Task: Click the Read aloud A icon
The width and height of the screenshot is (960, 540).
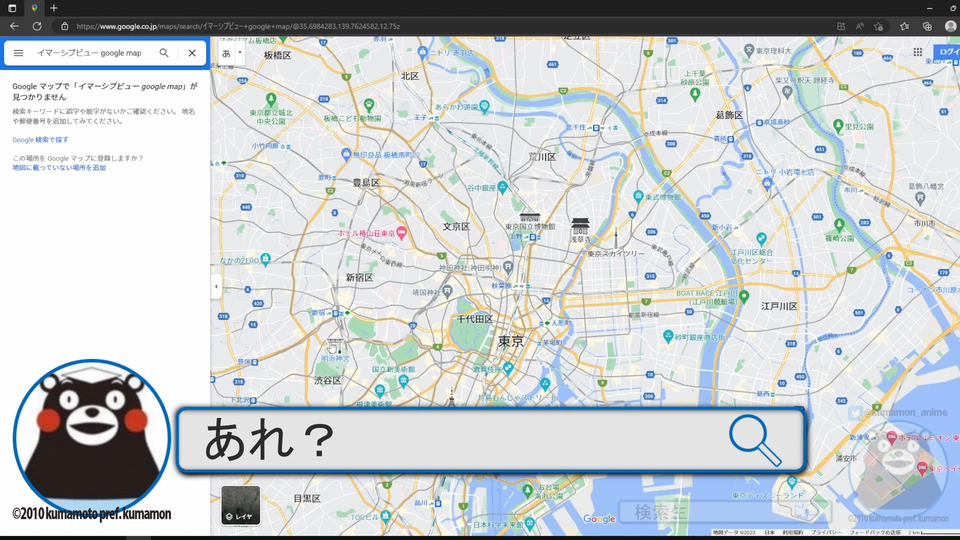Action: tap(860, 26)
